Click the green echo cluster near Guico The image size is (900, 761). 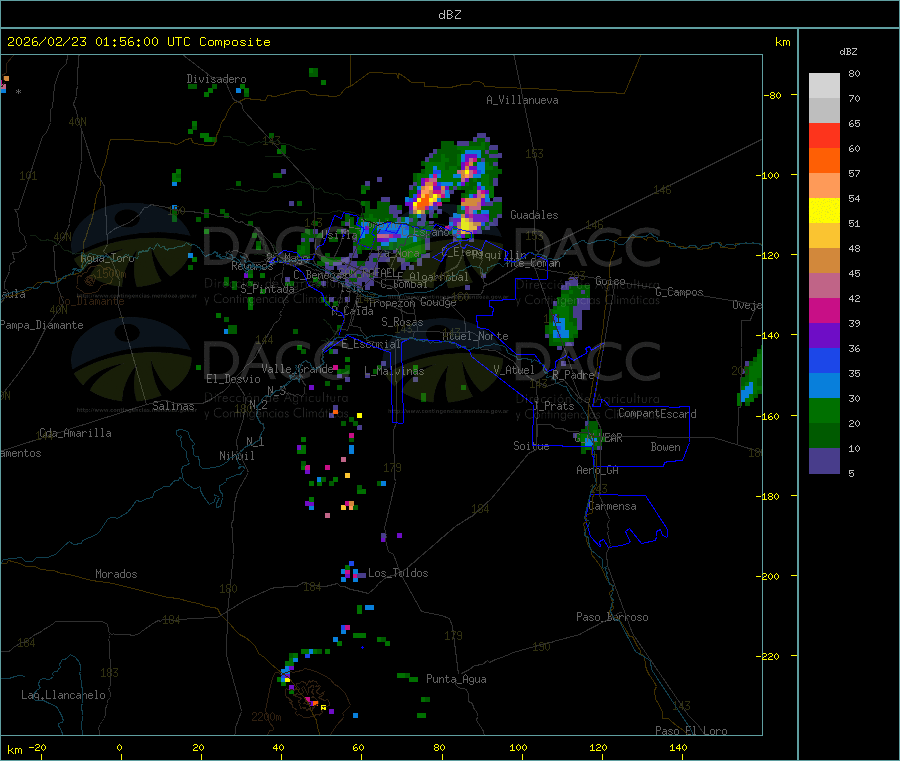[567, 314]
